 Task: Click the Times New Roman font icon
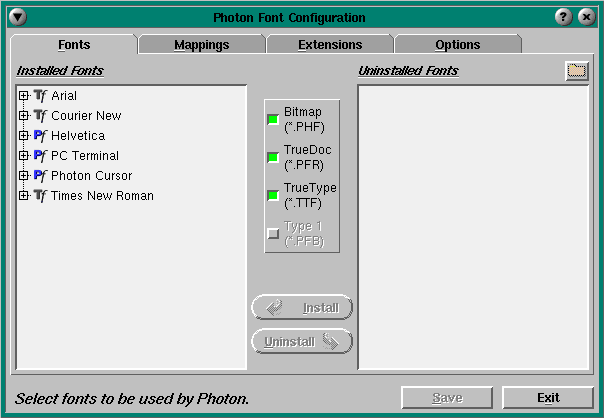[x=40, y=196]
